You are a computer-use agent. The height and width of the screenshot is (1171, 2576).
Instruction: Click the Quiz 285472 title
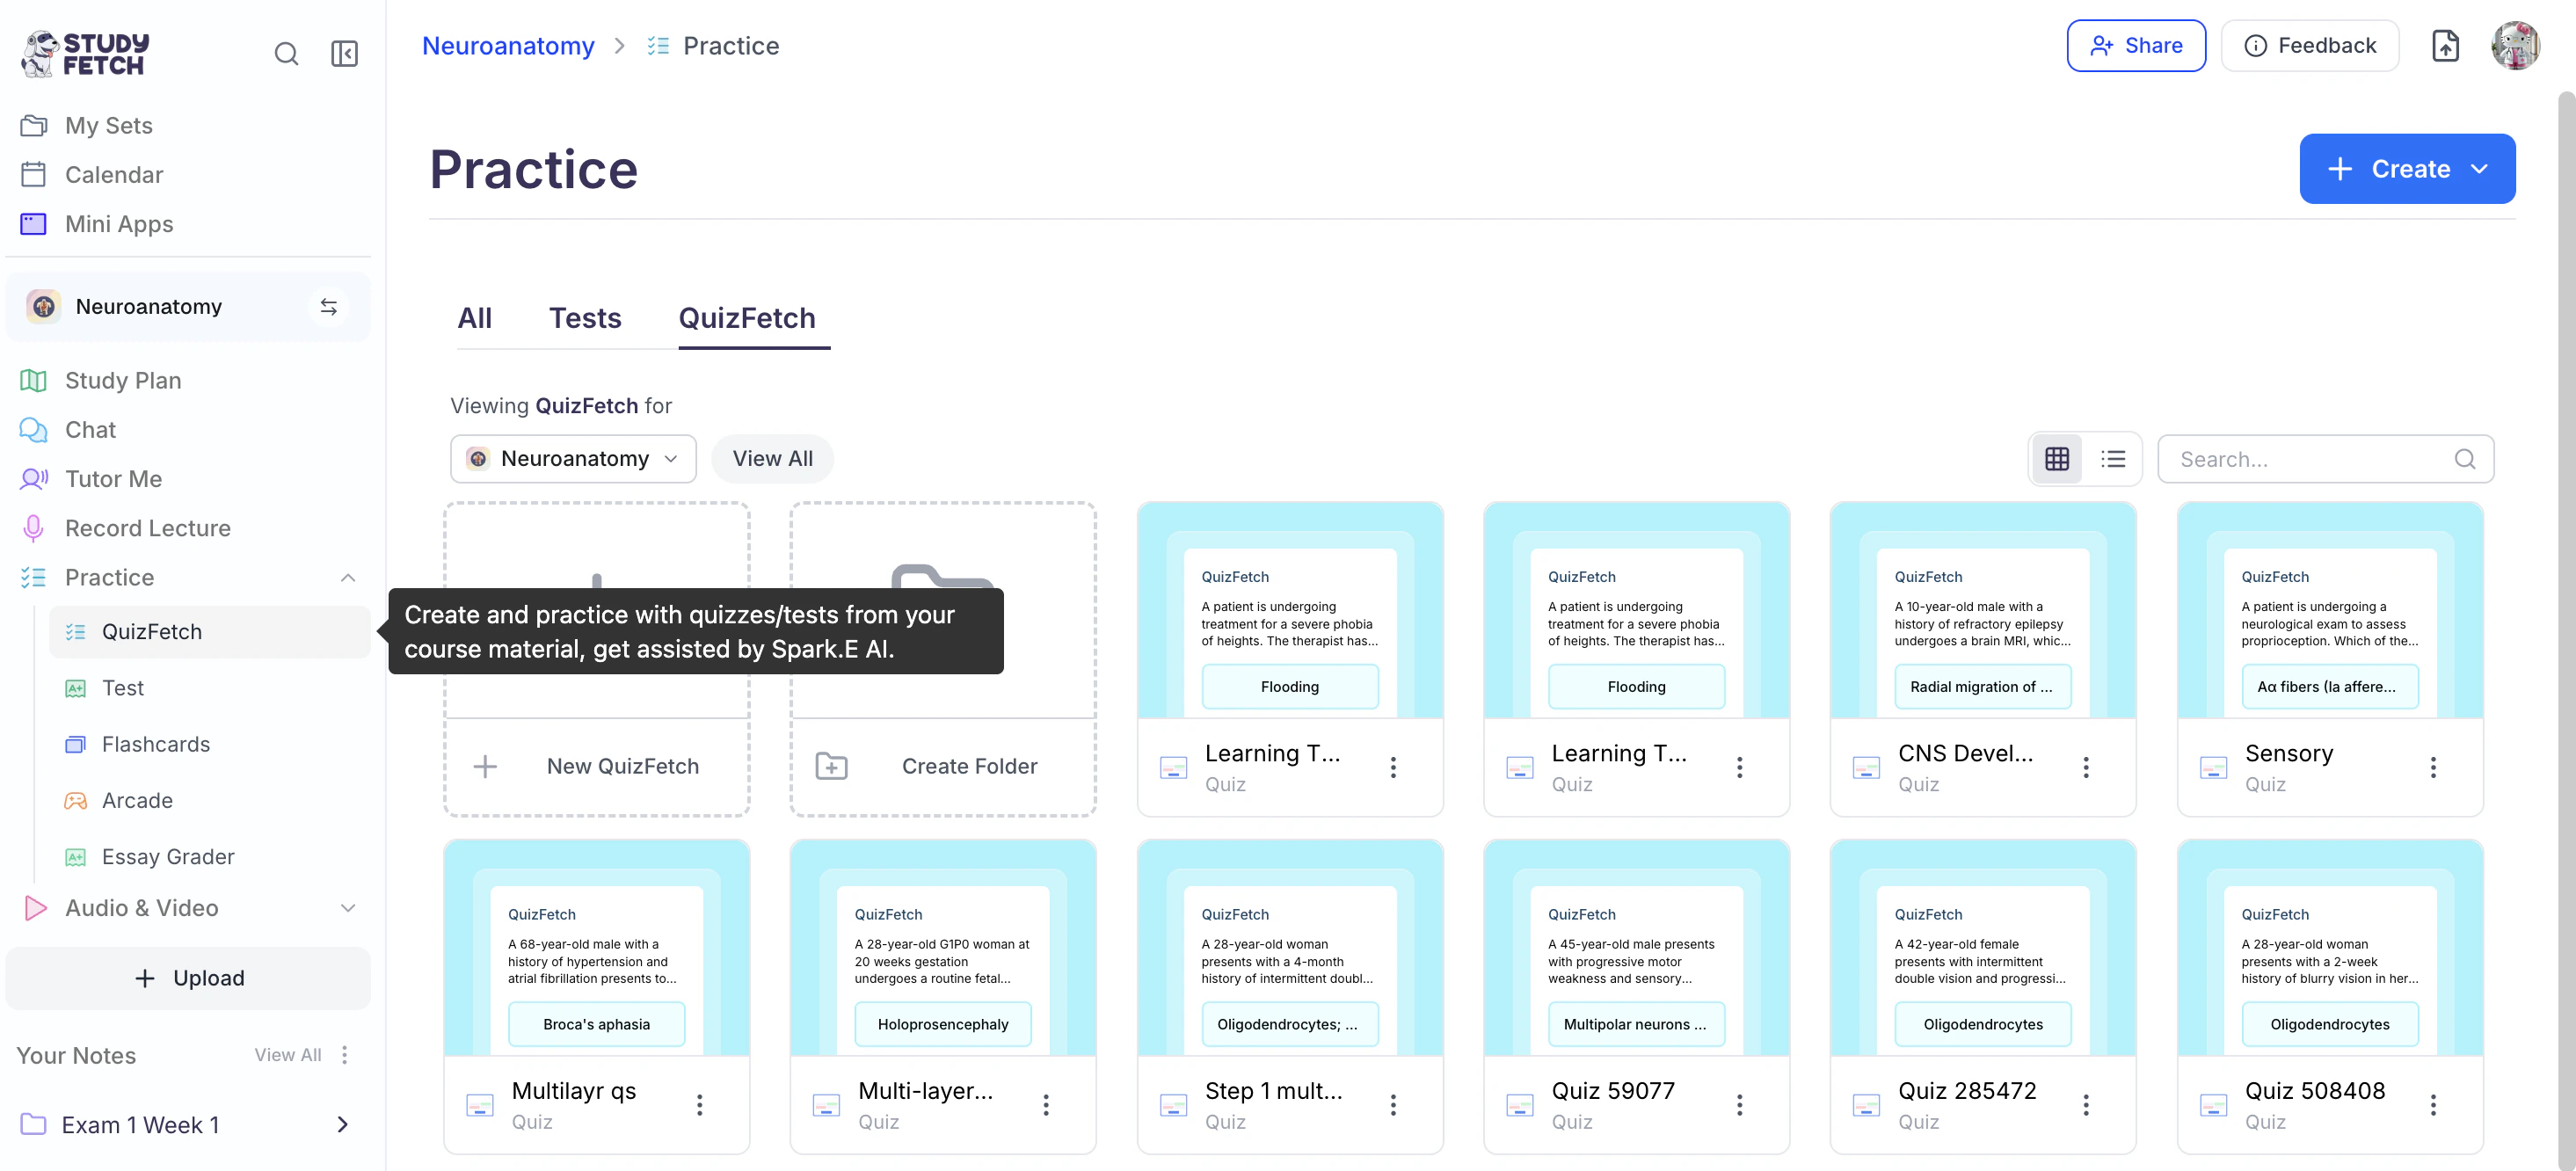(1967, 1090)
